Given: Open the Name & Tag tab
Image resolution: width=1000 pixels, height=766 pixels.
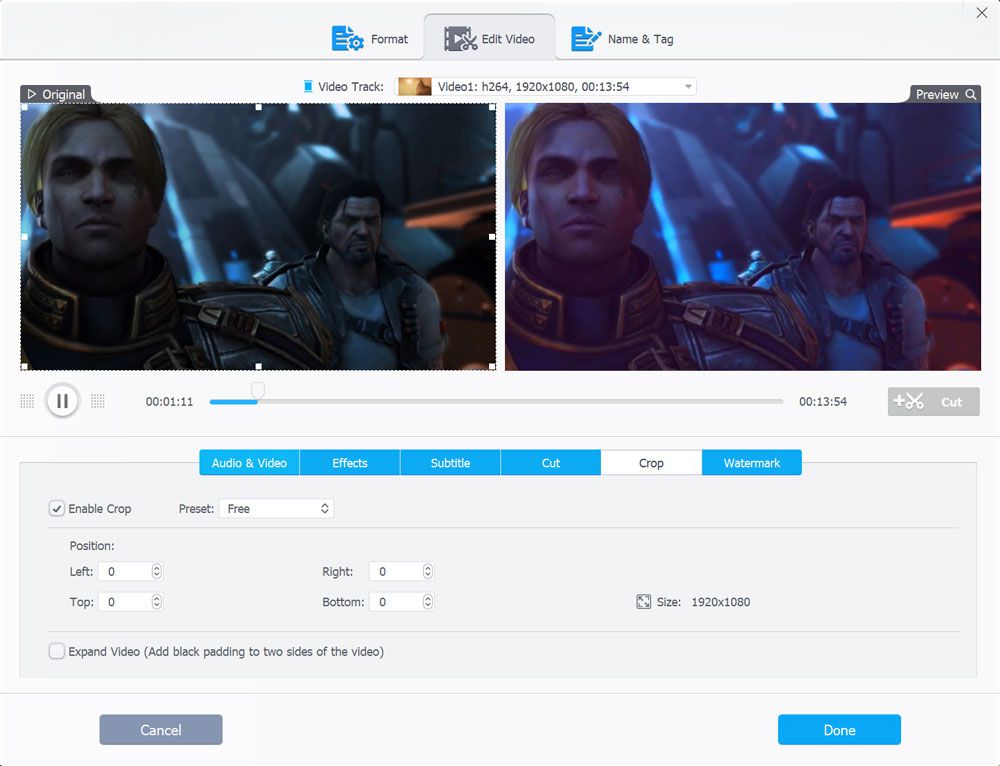Looking at the screenshot, I should pos(622,39).
